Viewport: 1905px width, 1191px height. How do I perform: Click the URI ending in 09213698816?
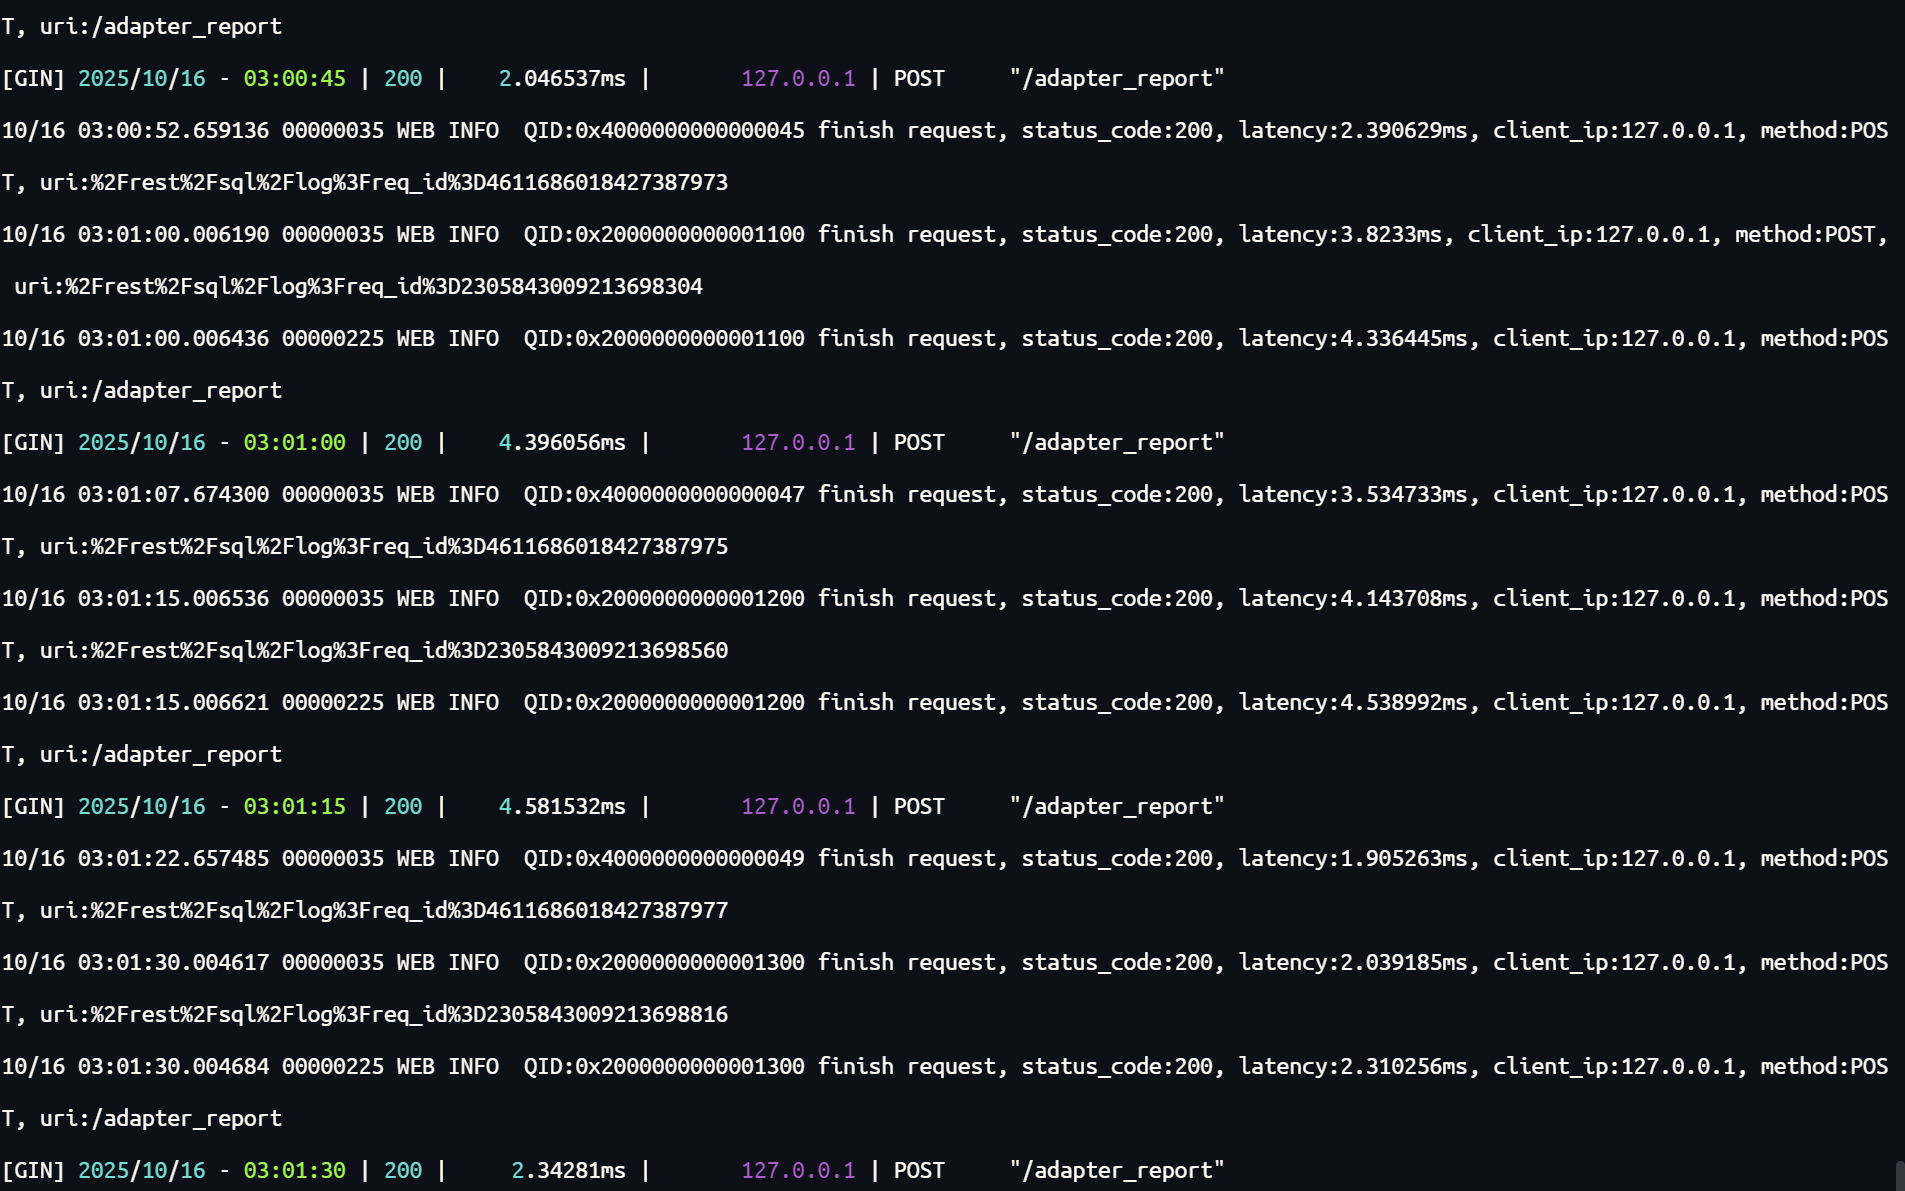[x=383, y=1015]
